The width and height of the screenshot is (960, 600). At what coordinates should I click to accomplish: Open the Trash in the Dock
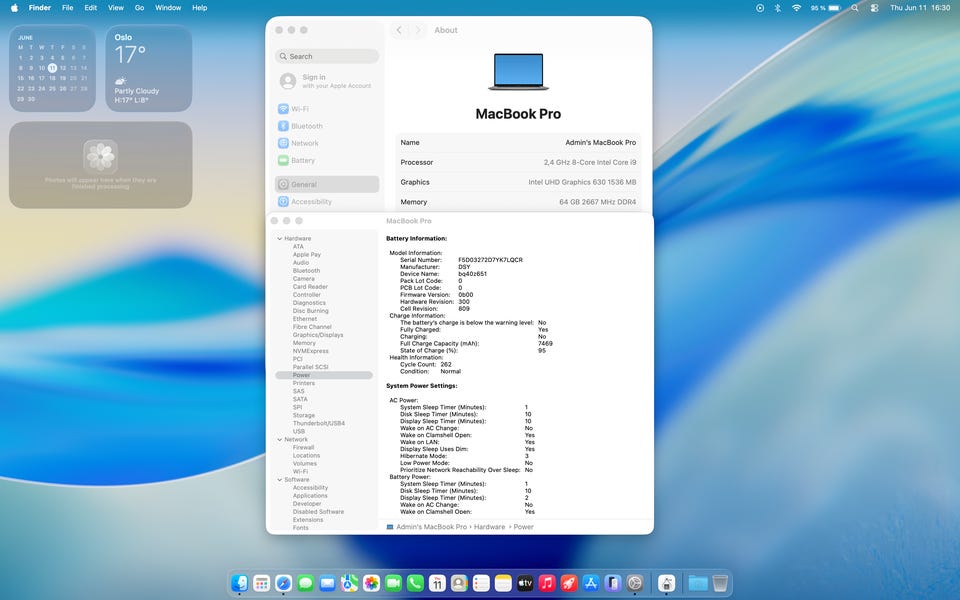721,583
